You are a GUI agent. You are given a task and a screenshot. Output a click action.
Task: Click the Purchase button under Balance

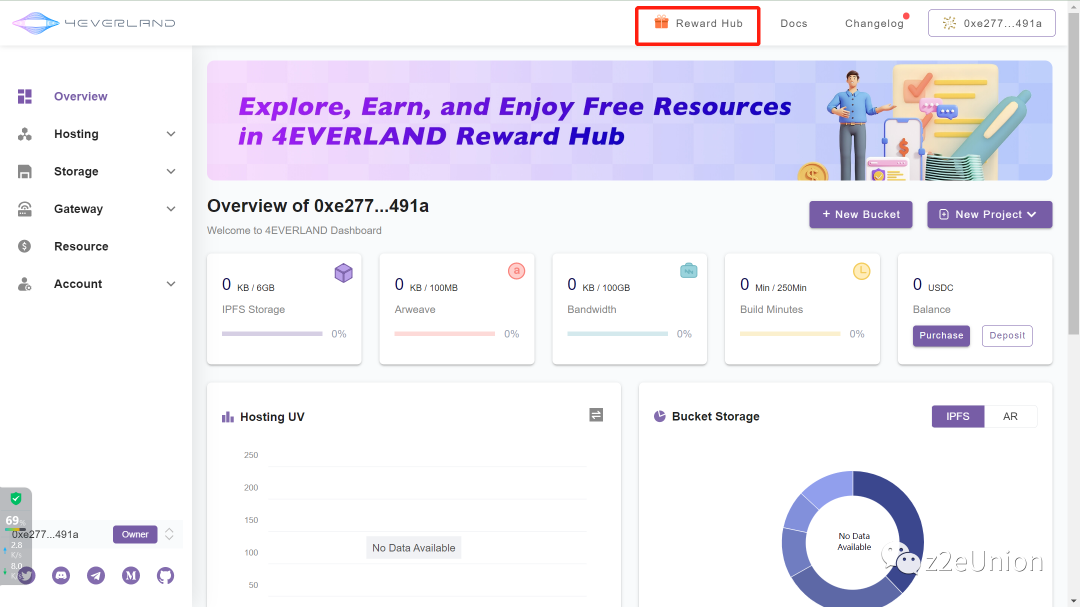941,336
